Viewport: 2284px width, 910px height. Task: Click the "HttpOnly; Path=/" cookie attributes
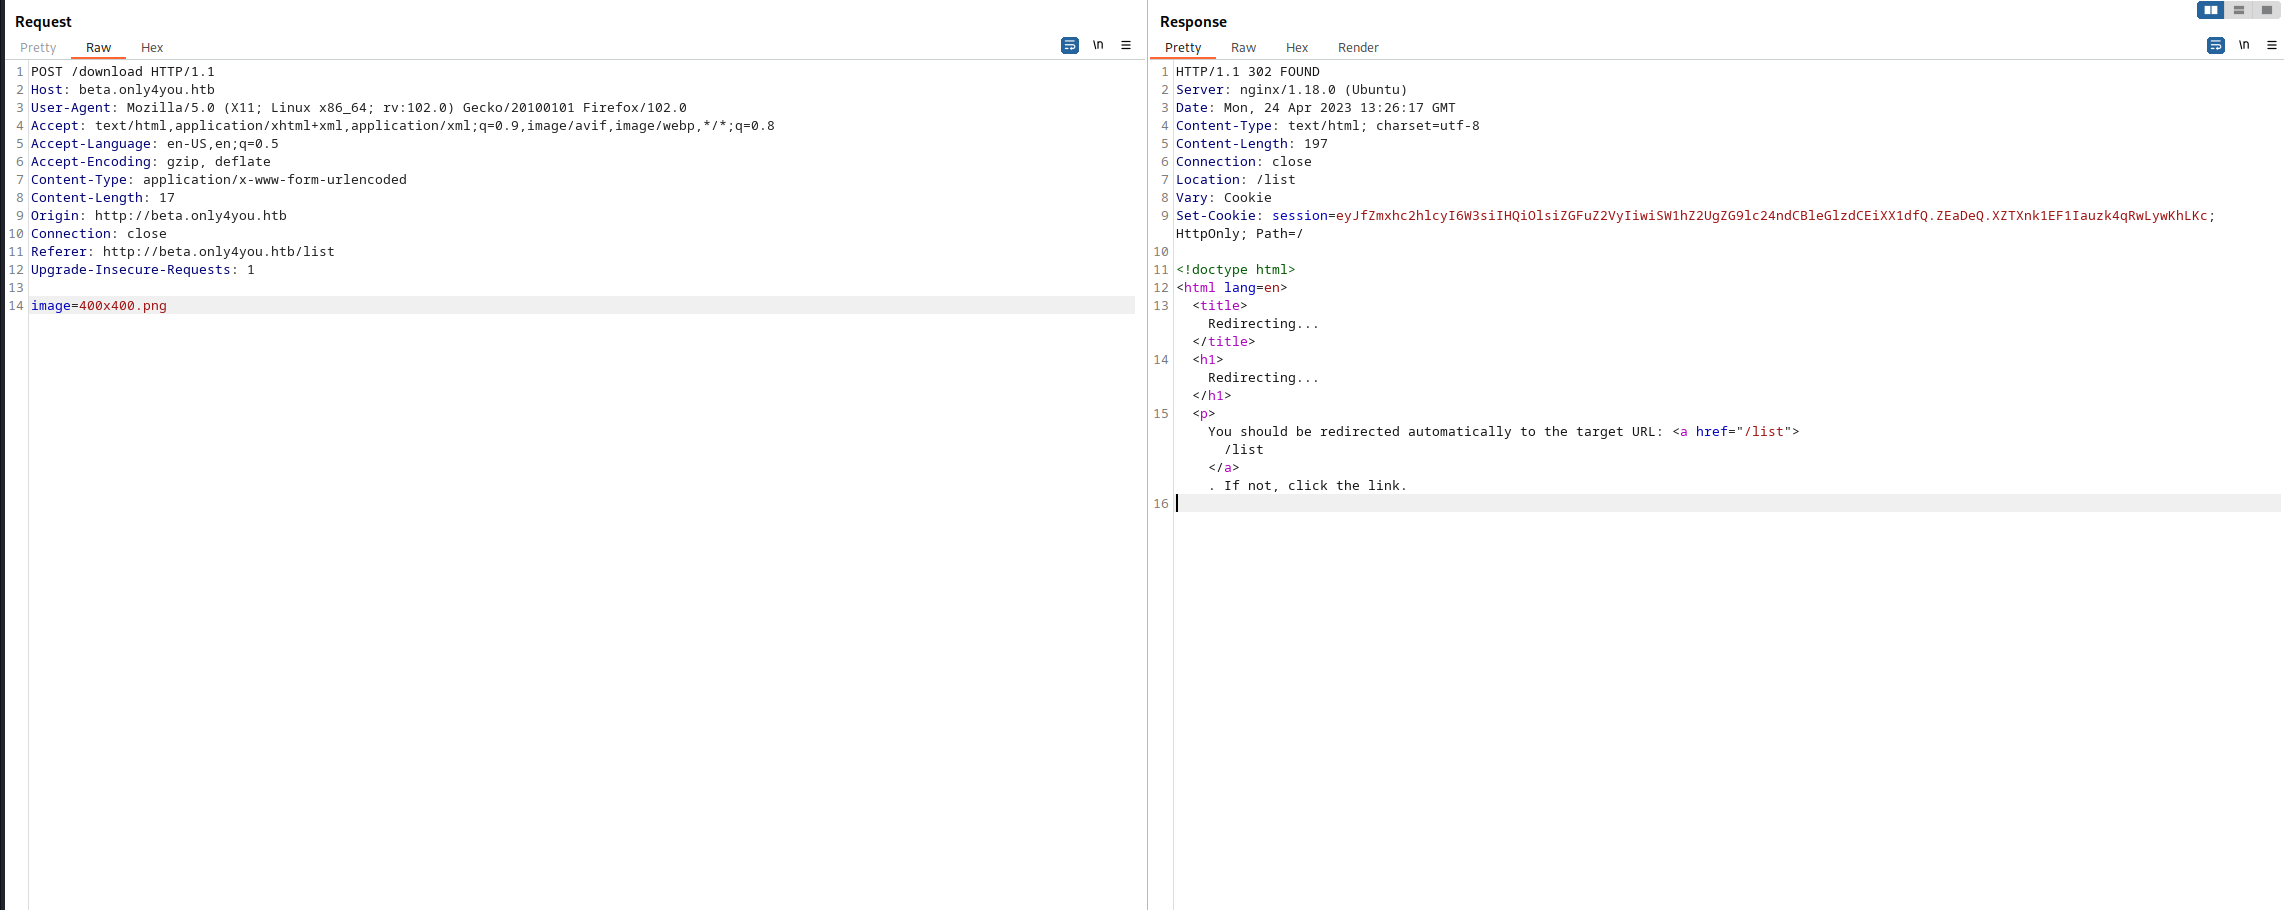[x=1240, y=234]
